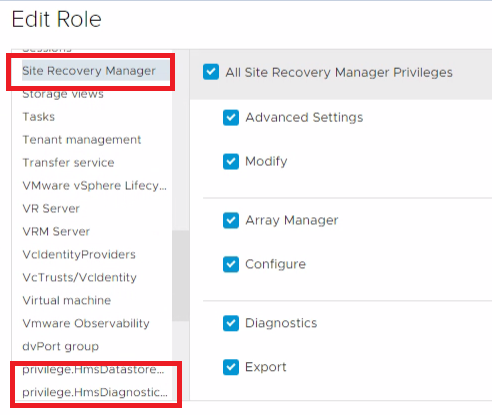Select Site Recovery Manager category
492x415 pixels.
click(89, 71)
